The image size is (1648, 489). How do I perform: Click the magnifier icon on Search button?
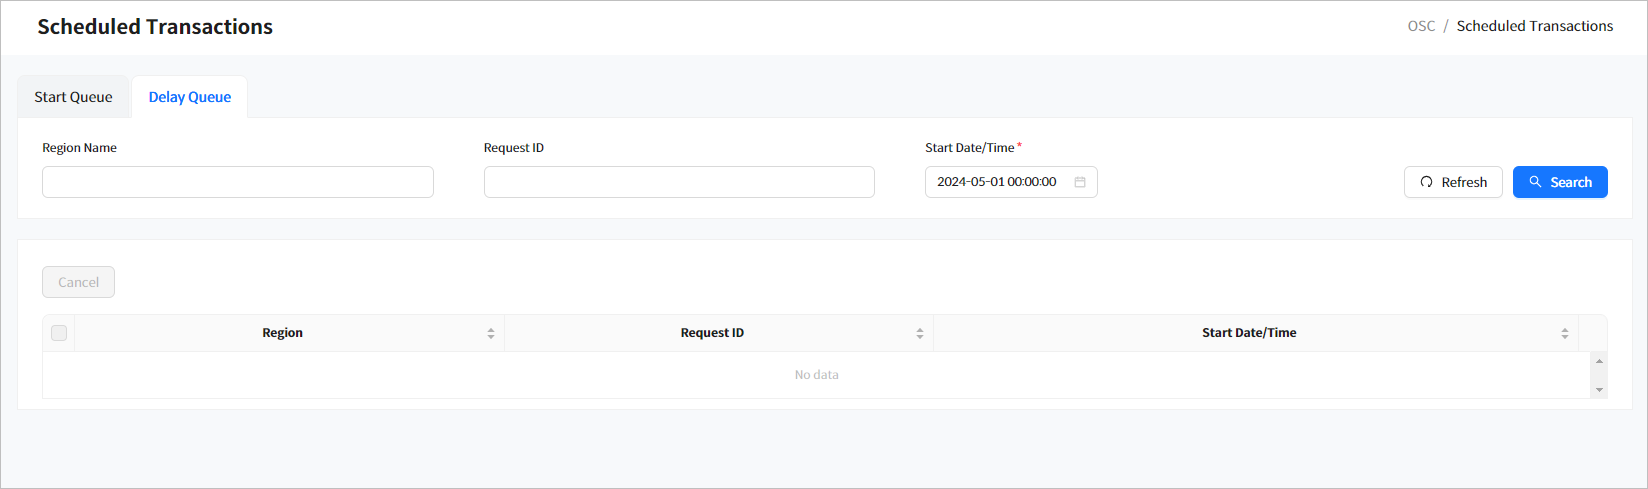1535,182
